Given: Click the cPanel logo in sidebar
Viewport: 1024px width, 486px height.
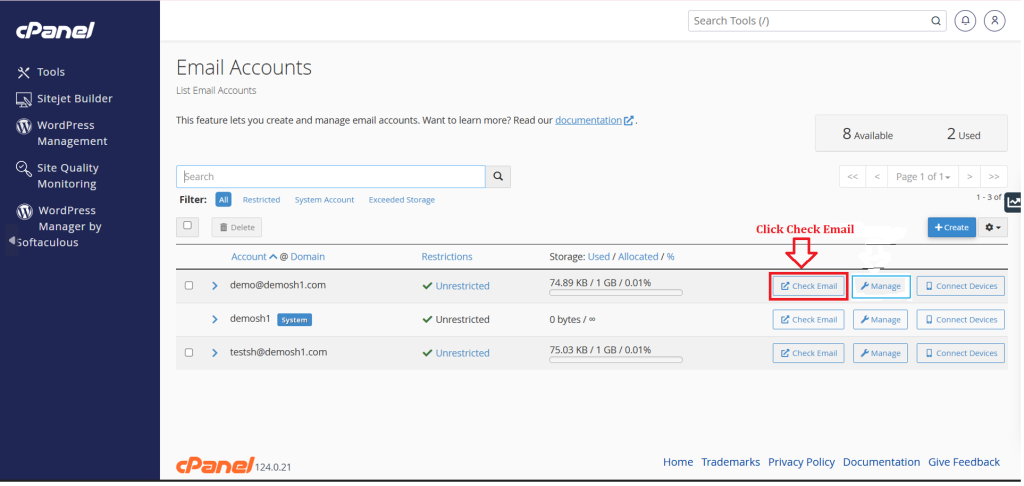Looking at the screenshot, I should point(56,30).
